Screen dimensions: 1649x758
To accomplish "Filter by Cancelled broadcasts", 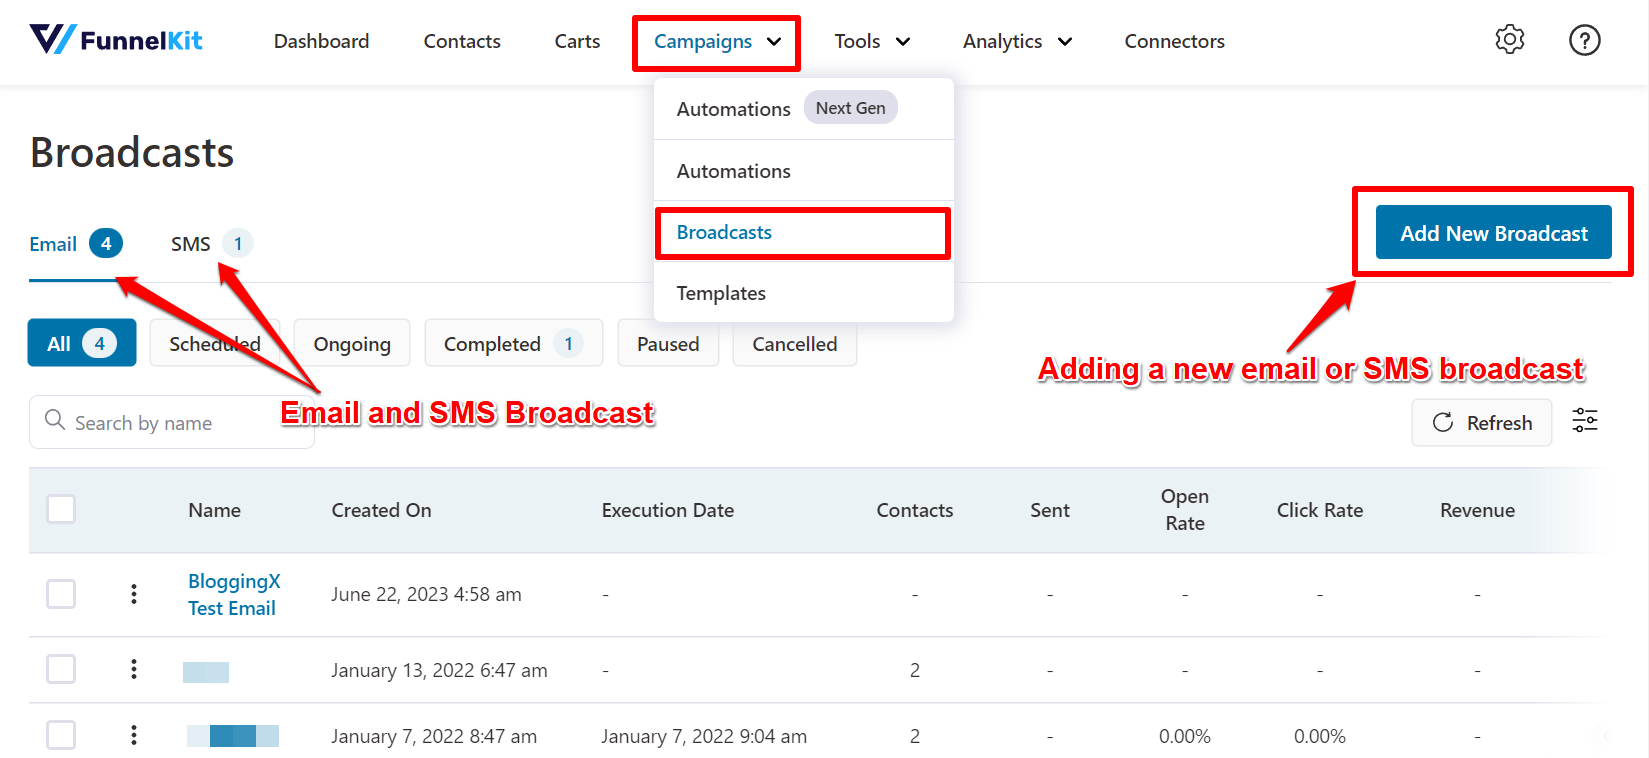I will tap(795, 343).
